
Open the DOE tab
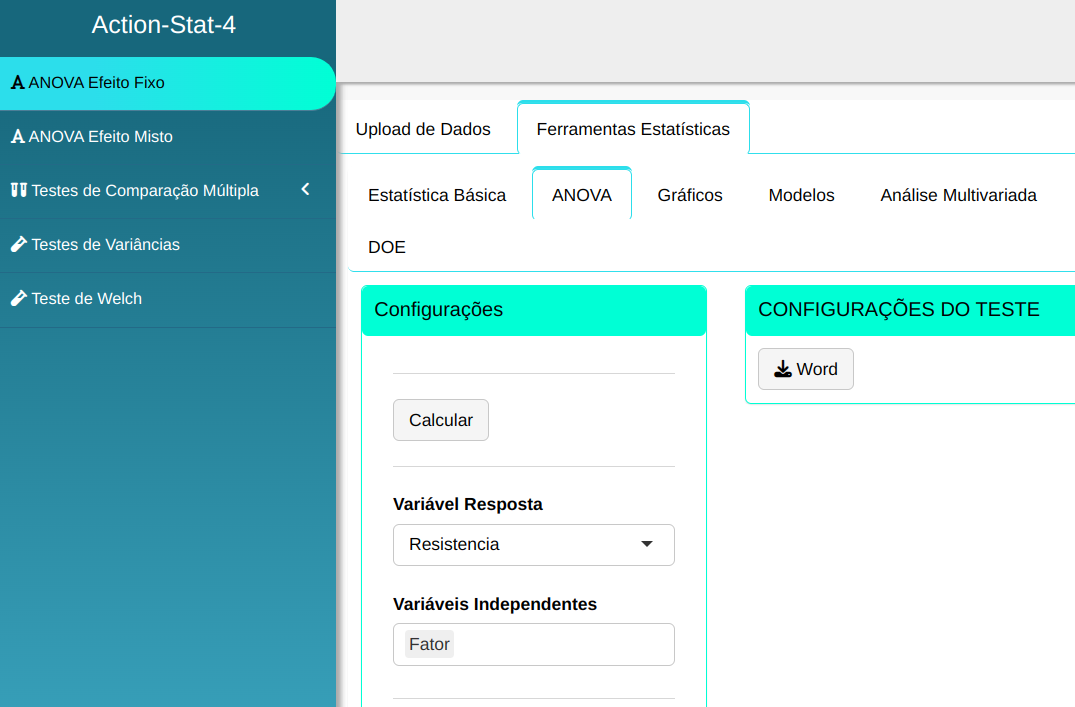point(387,247)
